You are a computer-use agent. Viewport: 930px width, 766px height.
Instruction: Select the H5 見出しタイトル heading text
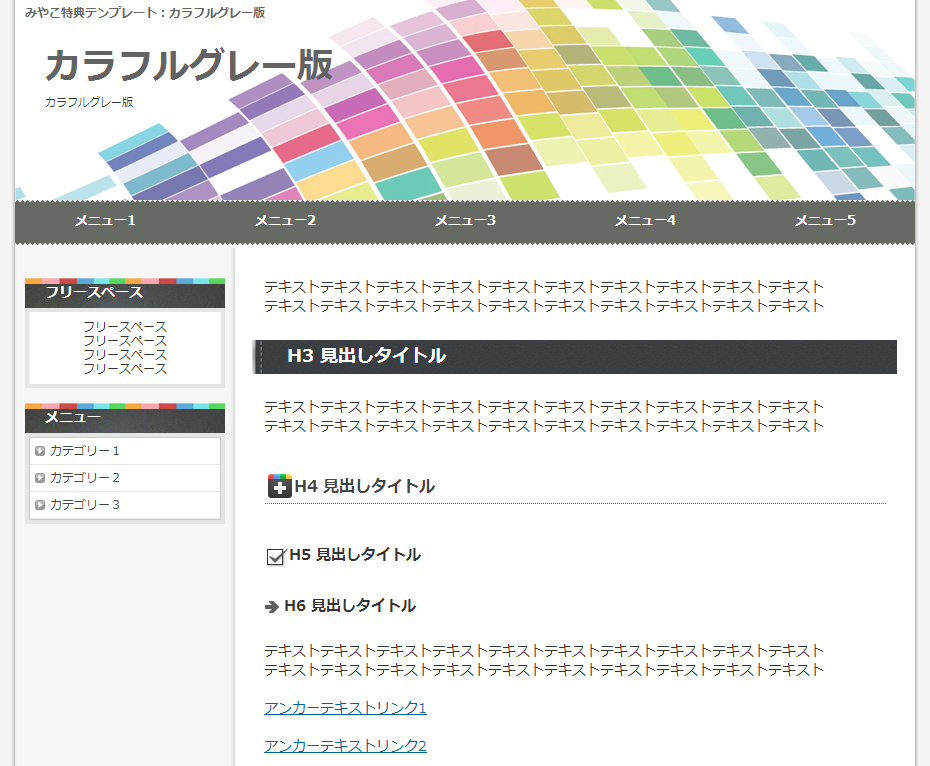coord(355,555)
